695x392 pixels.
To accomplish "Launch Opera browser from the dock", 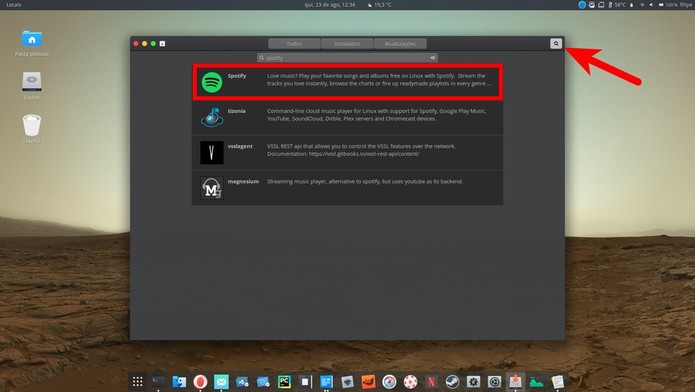I will pyautogui.click(x=200, y=381).
